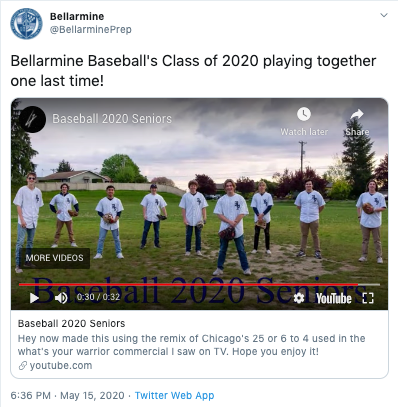Screen dimensions: 398x407
Task: Open the @BellarminePrep handle
Action: (x=91, y=30)
